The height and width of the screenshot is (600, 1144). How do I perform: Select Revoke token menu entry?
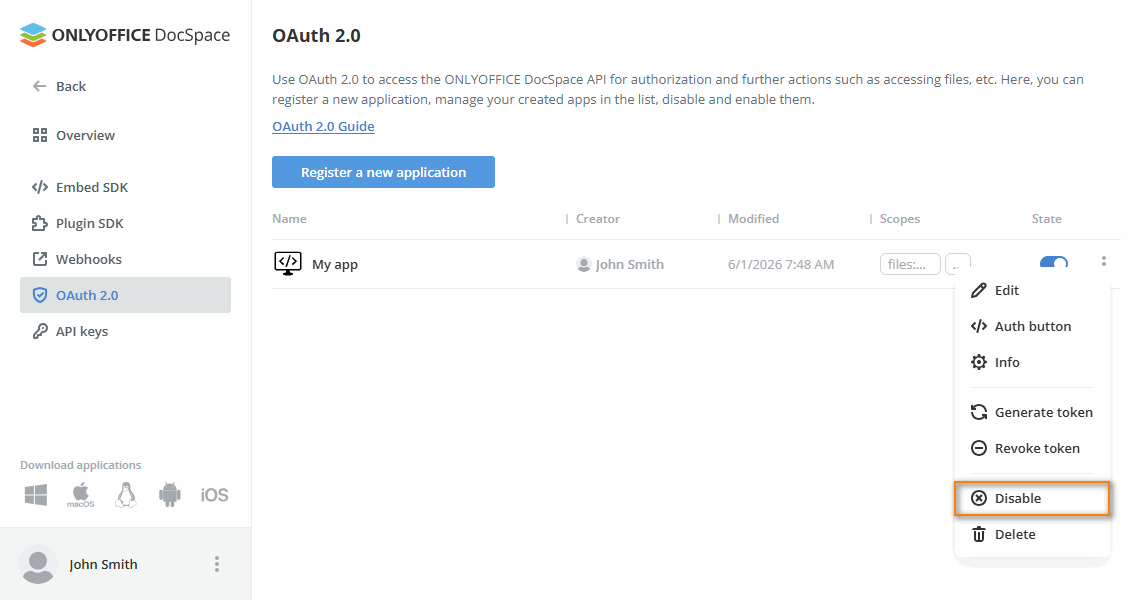coord(1032,448)
